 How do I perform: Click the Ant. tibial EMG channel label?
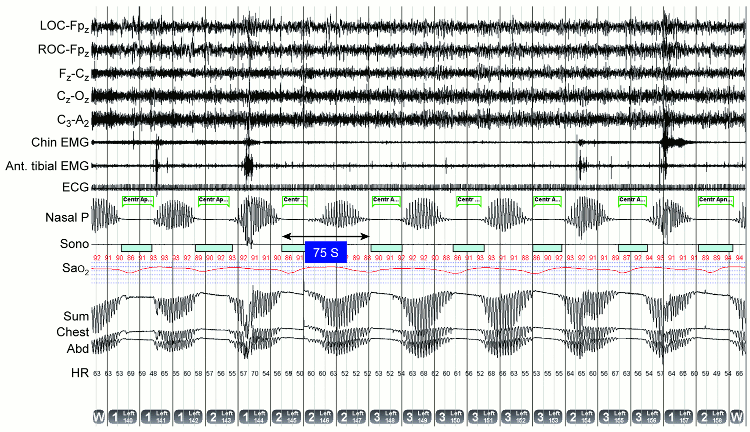click(x=44, y=165)
